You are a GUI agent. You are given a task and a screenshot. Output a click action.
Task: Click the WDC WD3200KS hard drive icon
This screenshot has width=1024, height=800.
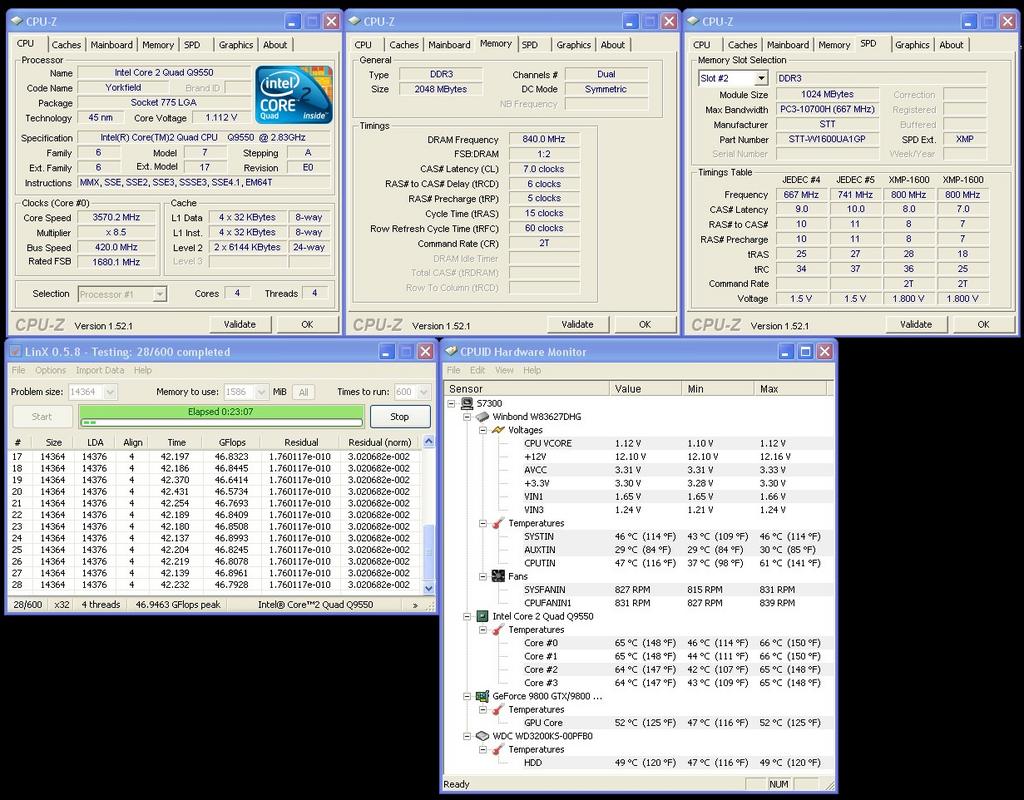coord(483,736)
